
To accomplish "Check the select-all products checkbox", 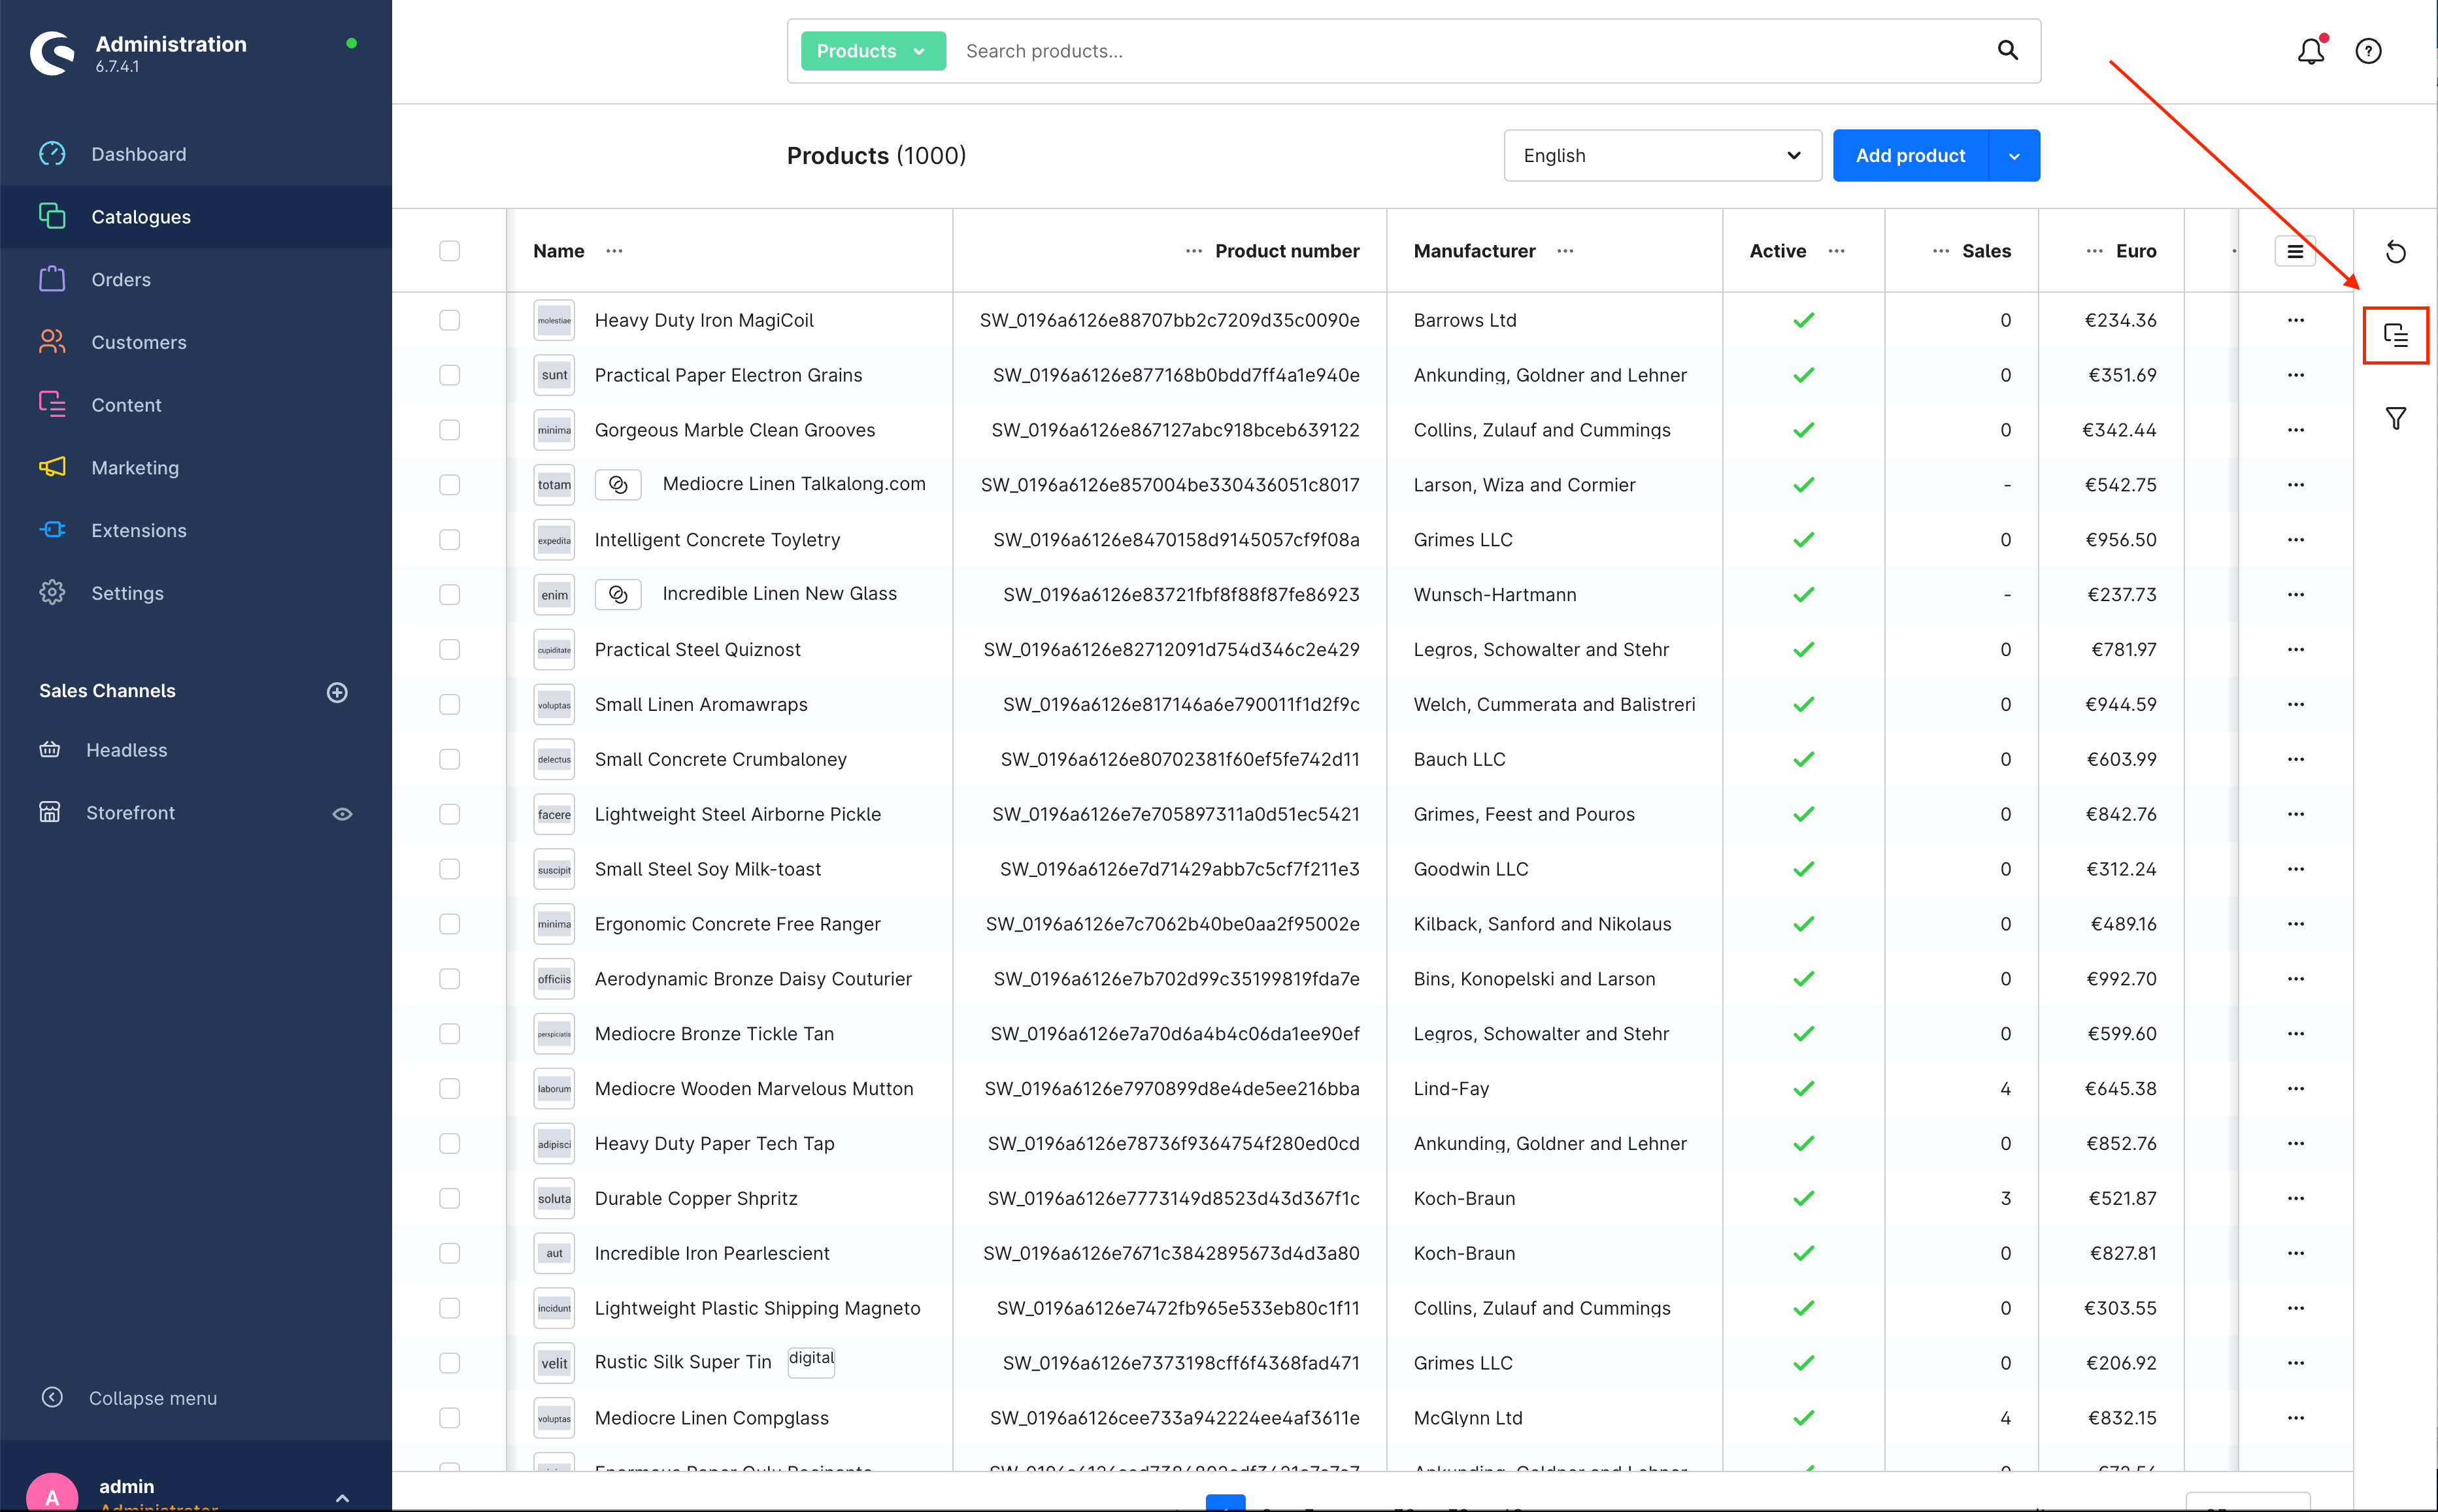I will pyautogui.click(x=450, y=251).
